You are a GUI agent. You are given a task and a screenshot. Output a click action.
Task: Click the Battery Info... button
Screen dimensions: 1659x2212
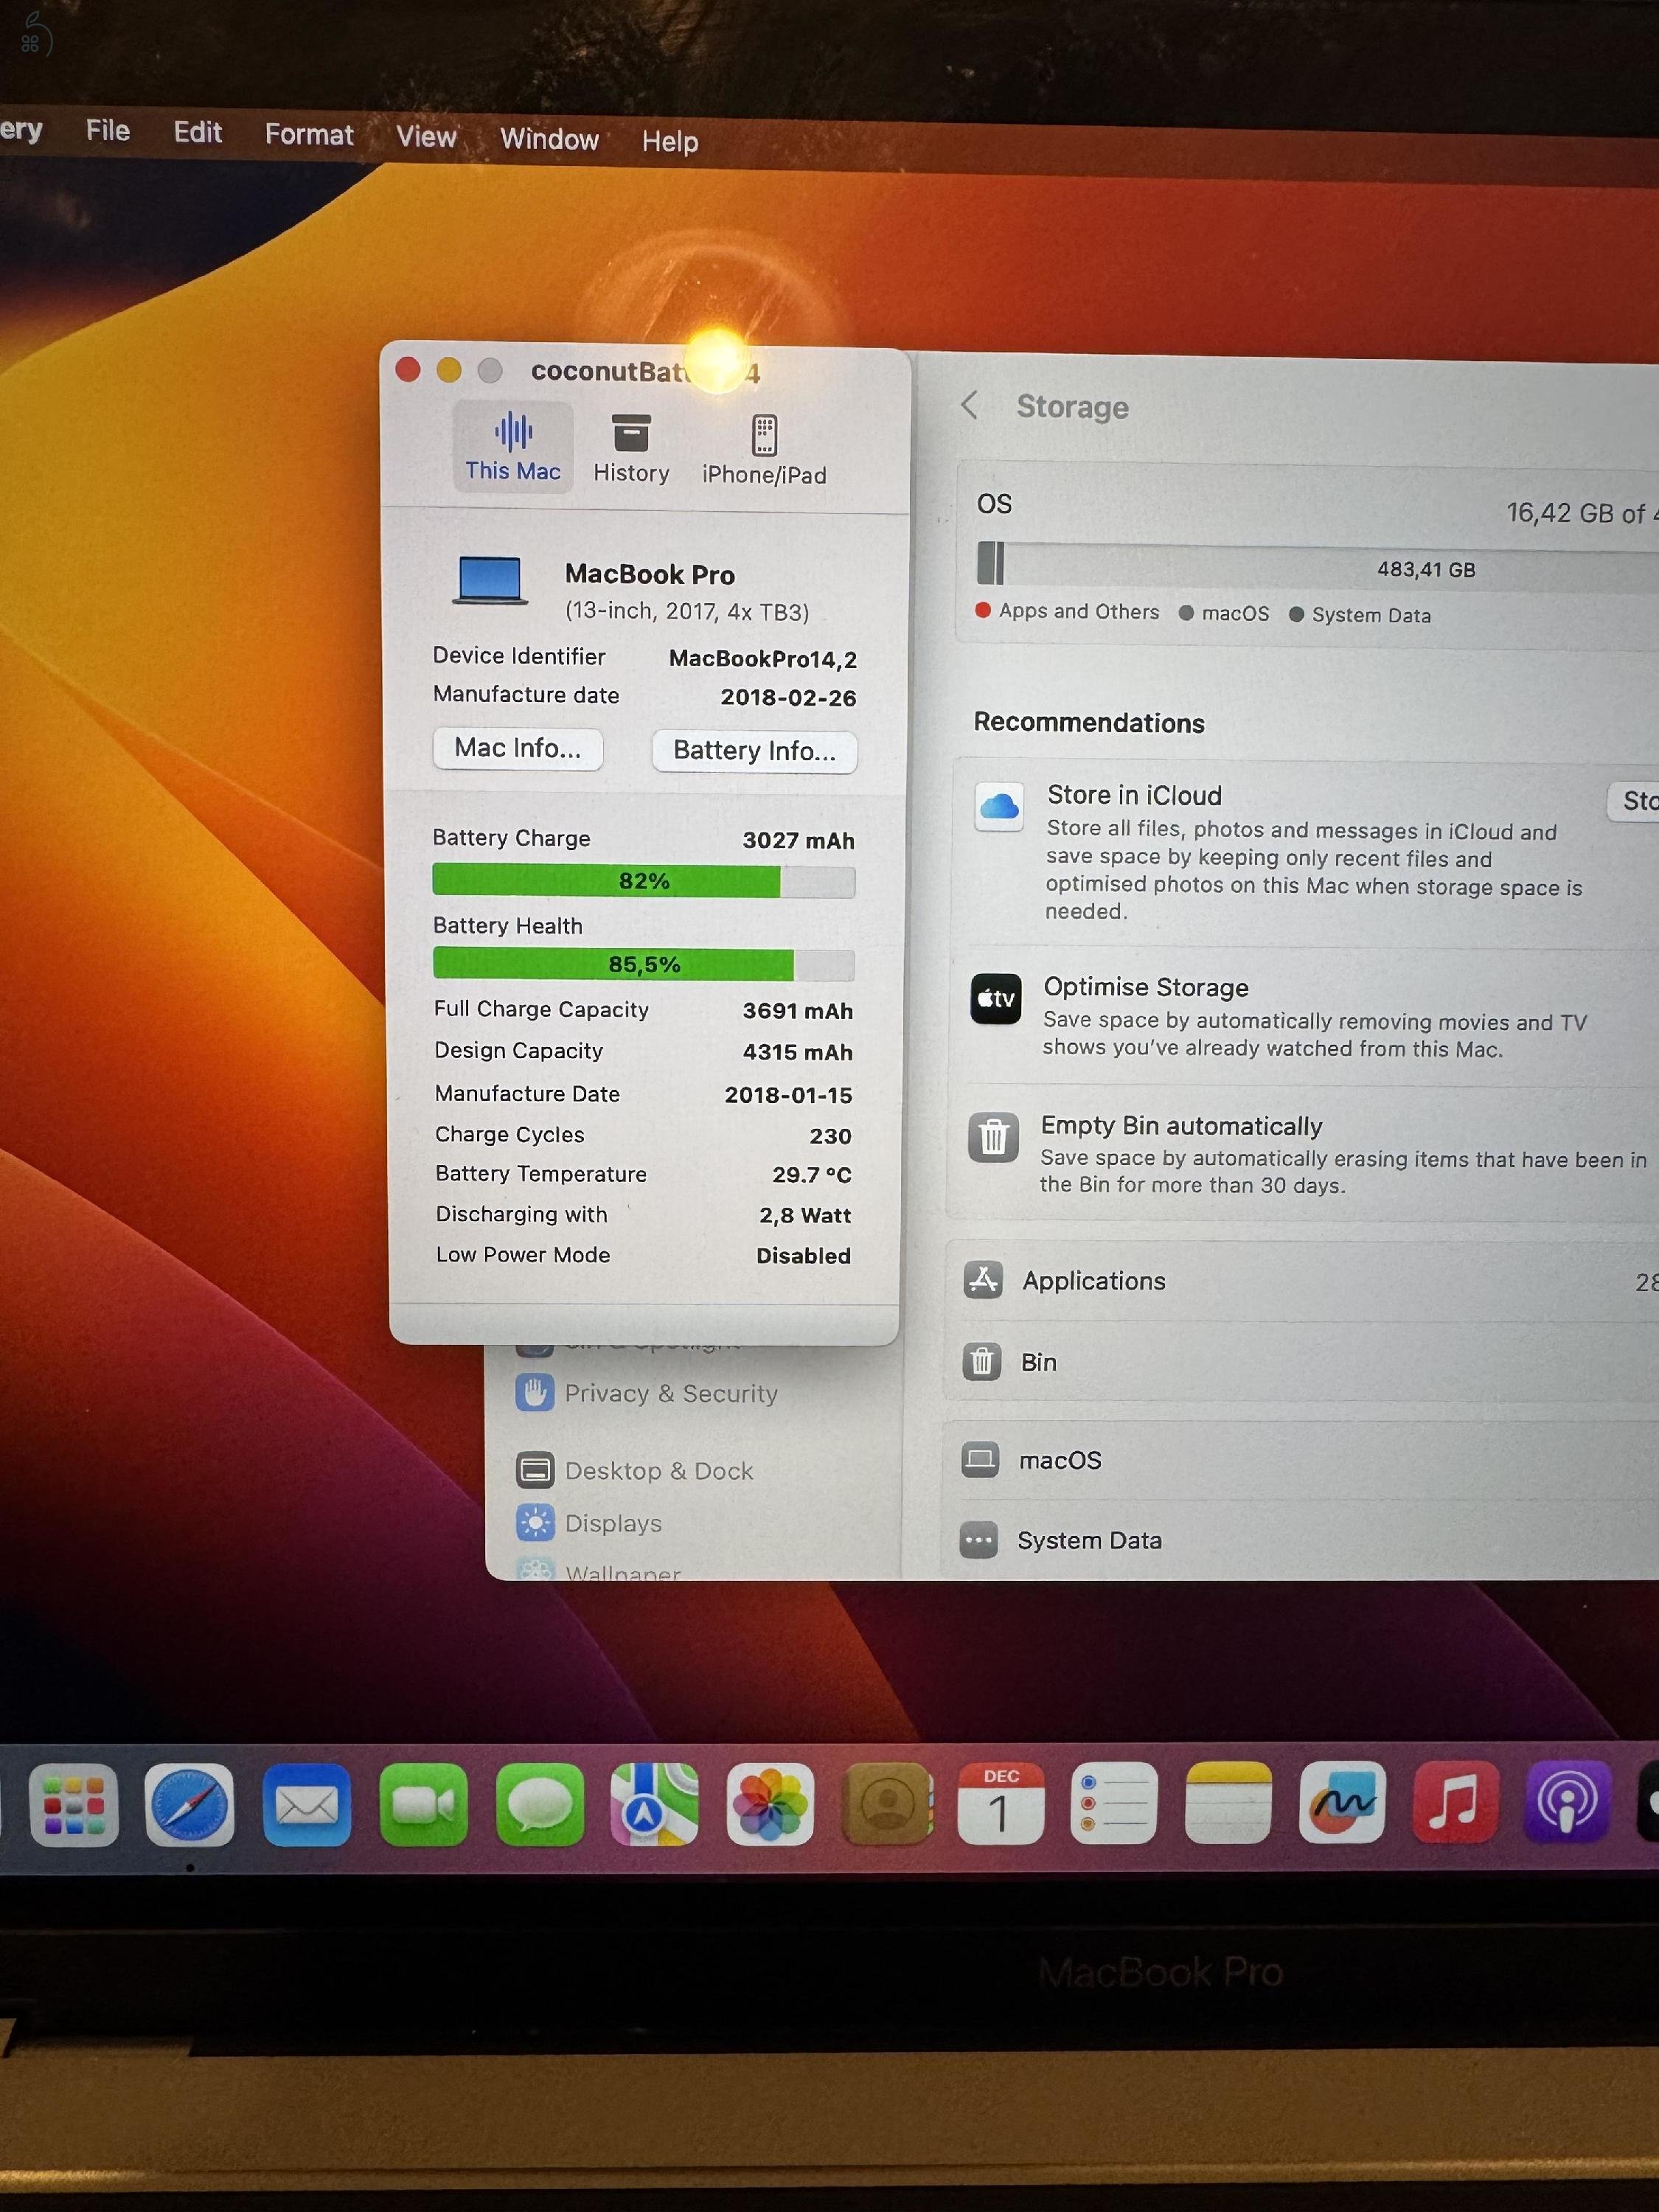click(754, 751)
